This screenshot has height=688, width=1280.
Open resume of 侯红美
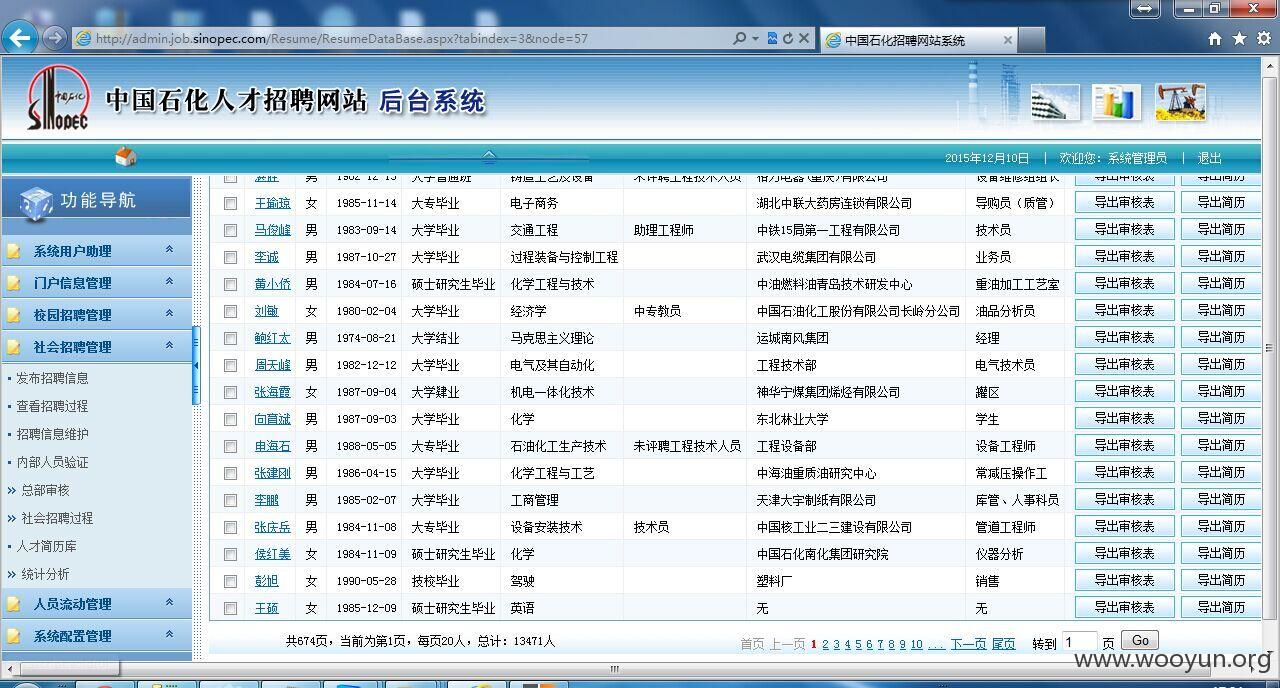click(272, 554)
